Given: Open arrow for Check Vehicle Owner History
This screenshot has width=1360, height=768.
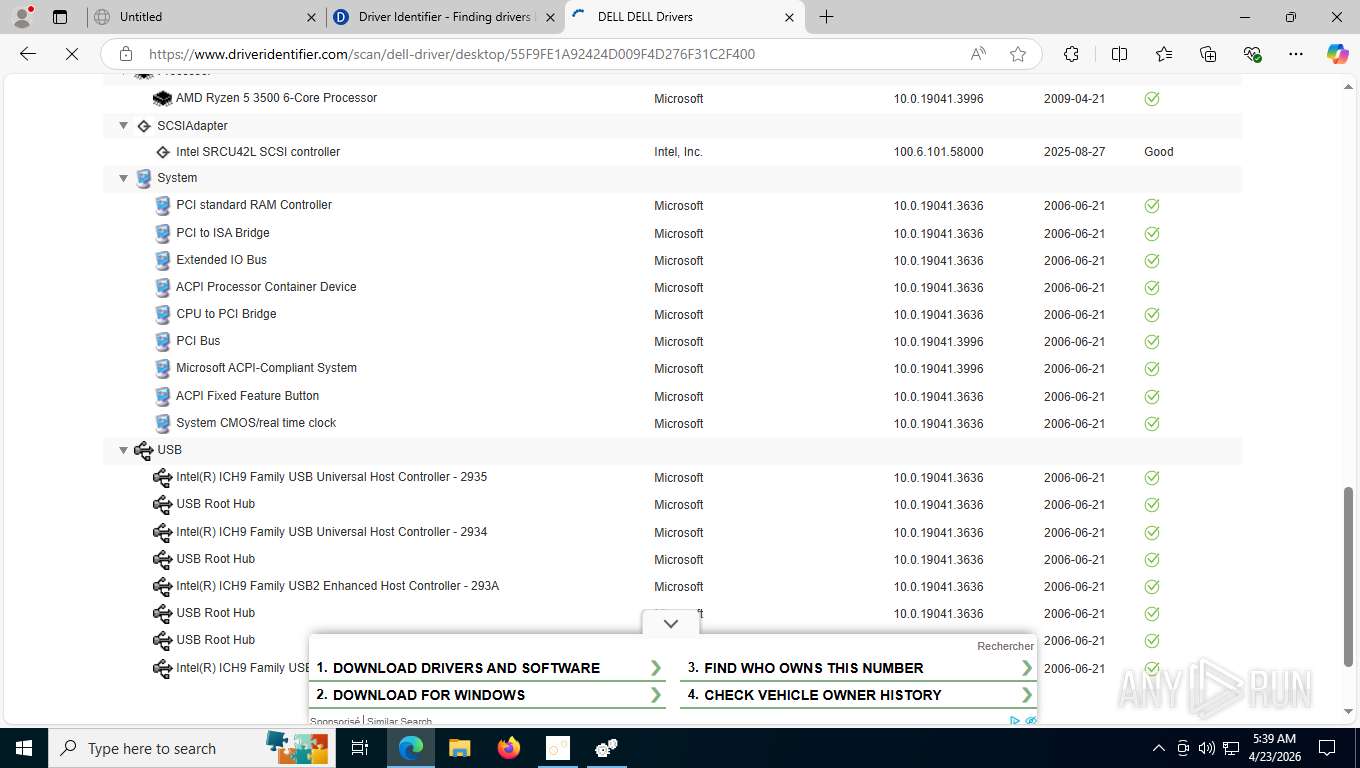Looking at the screenshot, I should coord(1027,695).
